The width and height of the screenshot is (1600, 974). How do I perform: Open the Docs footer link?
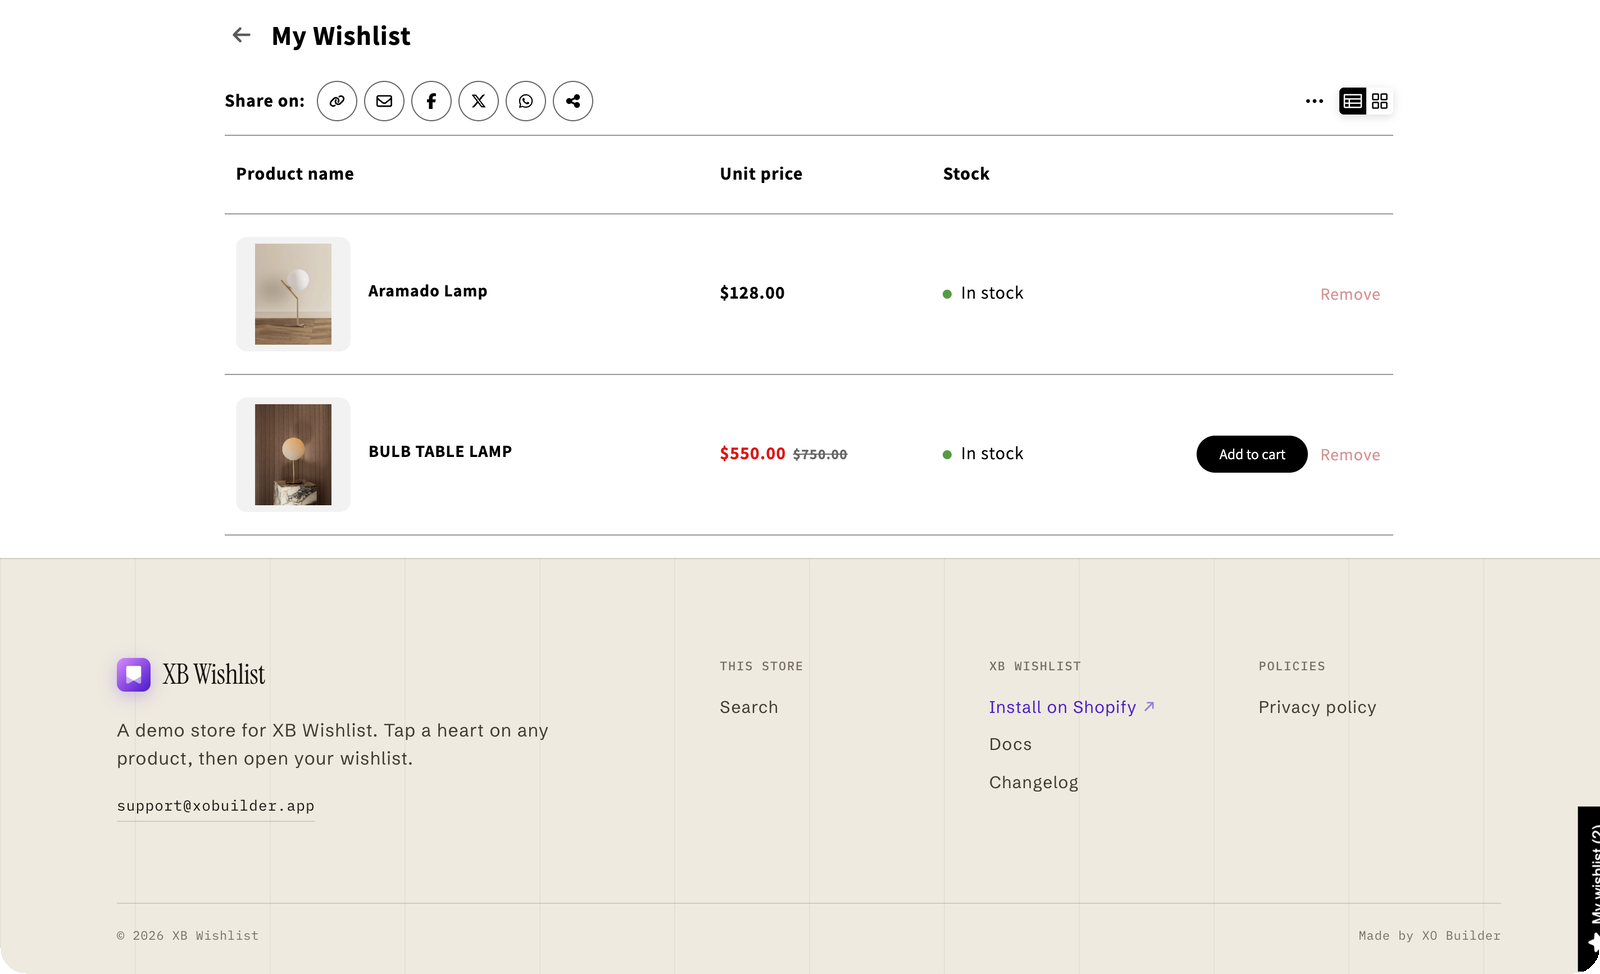[x=1010, y=744]
